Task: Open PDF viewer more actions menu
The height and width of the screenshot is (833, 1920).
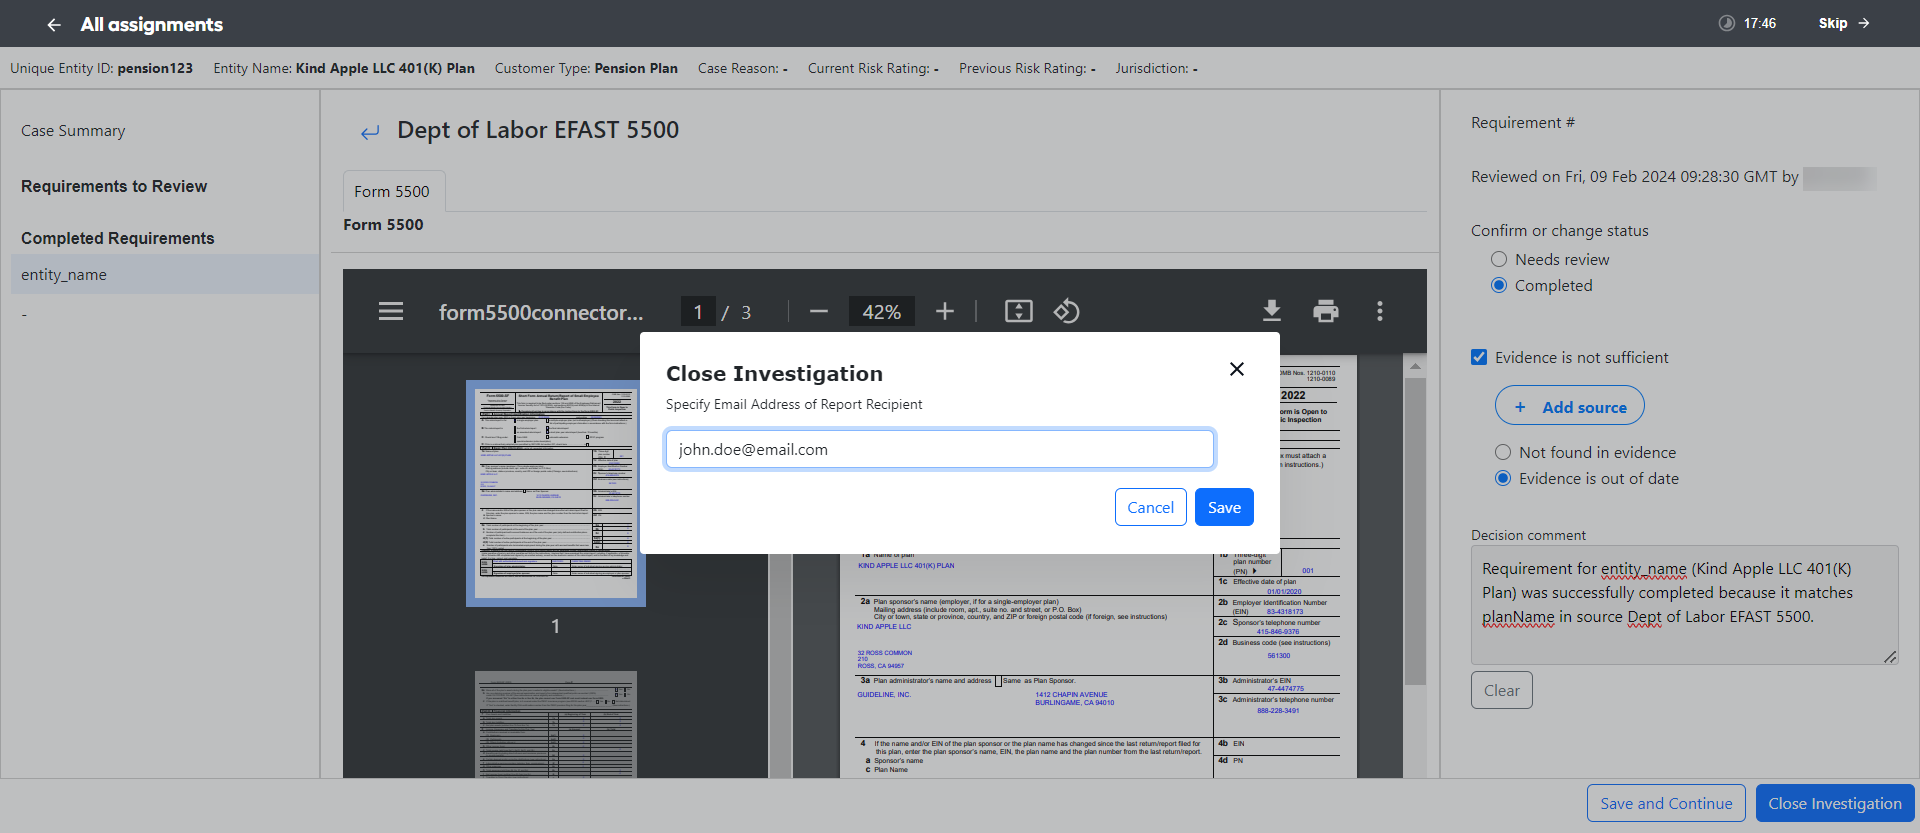Action: [x=1380, y=311]
